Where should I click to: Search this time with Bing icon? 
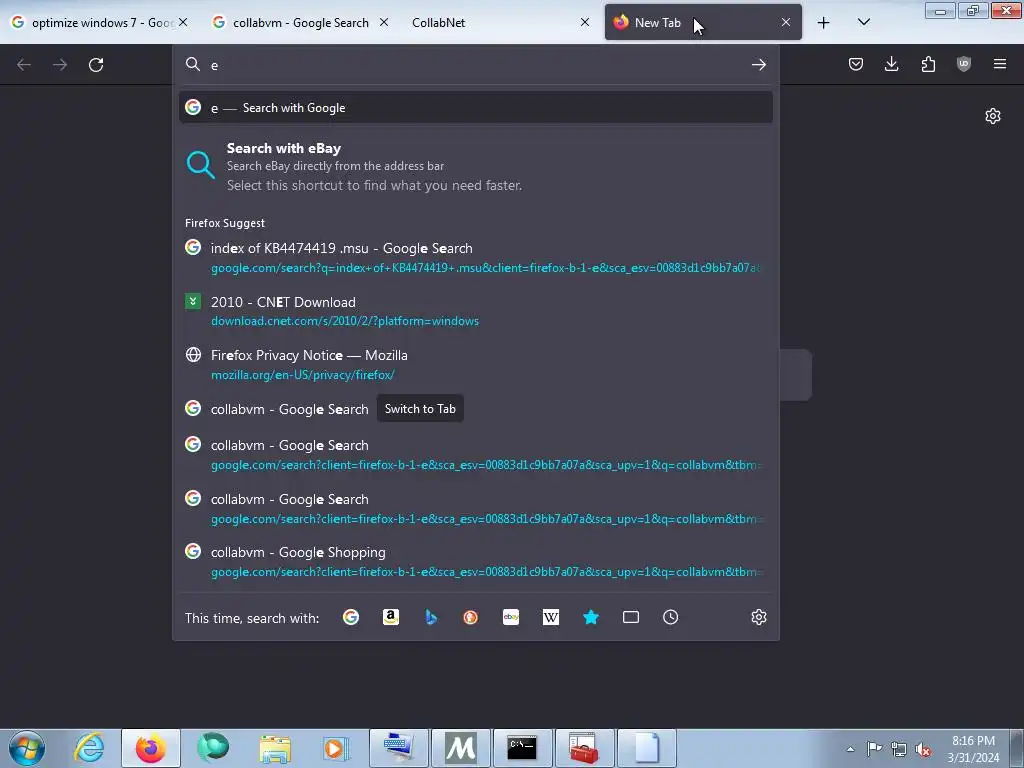click(431, 617)
